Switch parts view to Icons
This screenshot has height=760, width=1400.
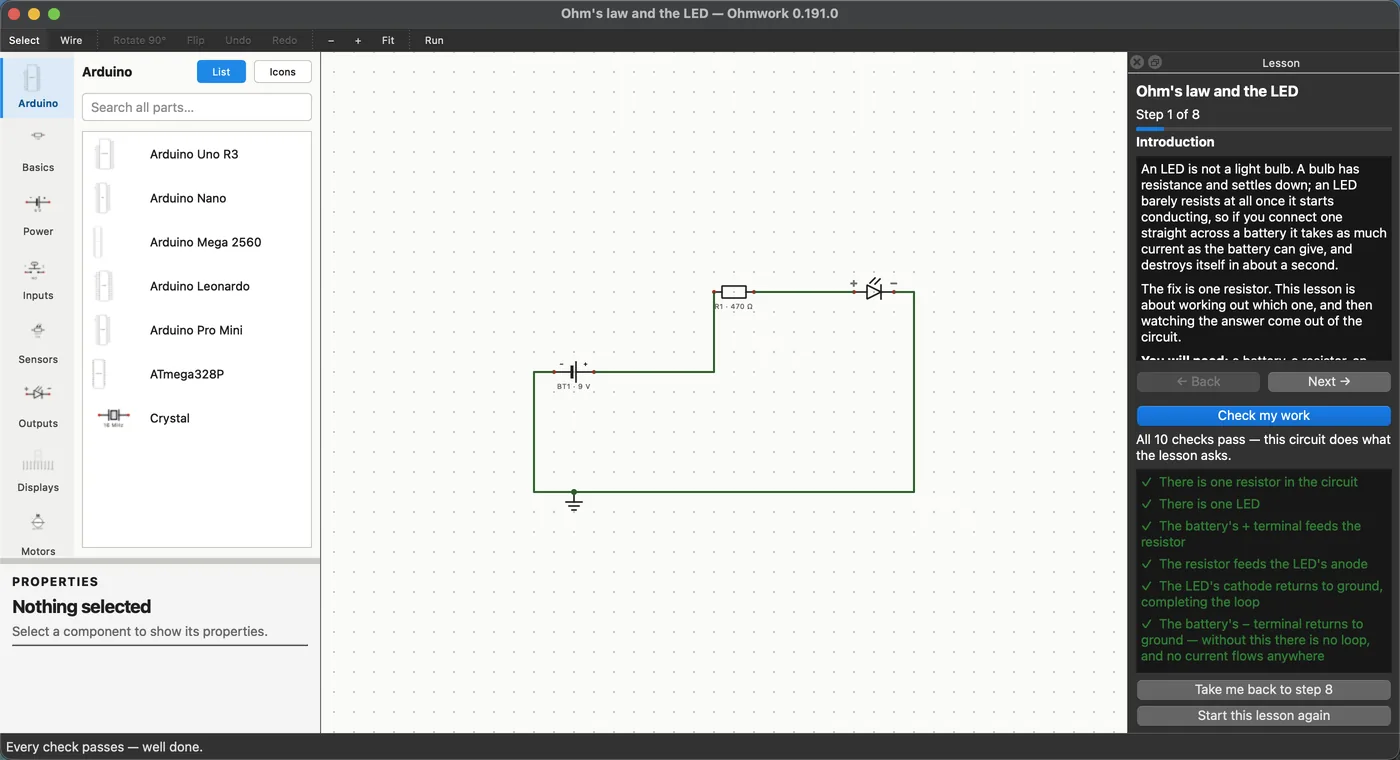283,72
